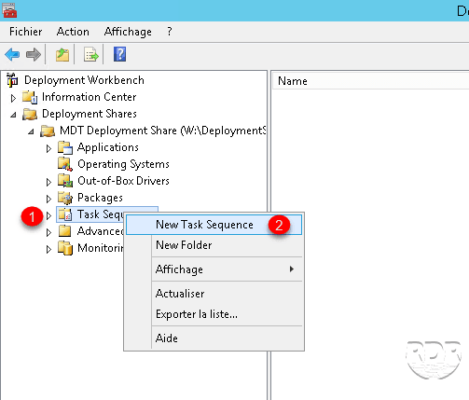The image size is (469, 400).
Task: Click the blue Back arrow toolbar icon
Action: 12,54
